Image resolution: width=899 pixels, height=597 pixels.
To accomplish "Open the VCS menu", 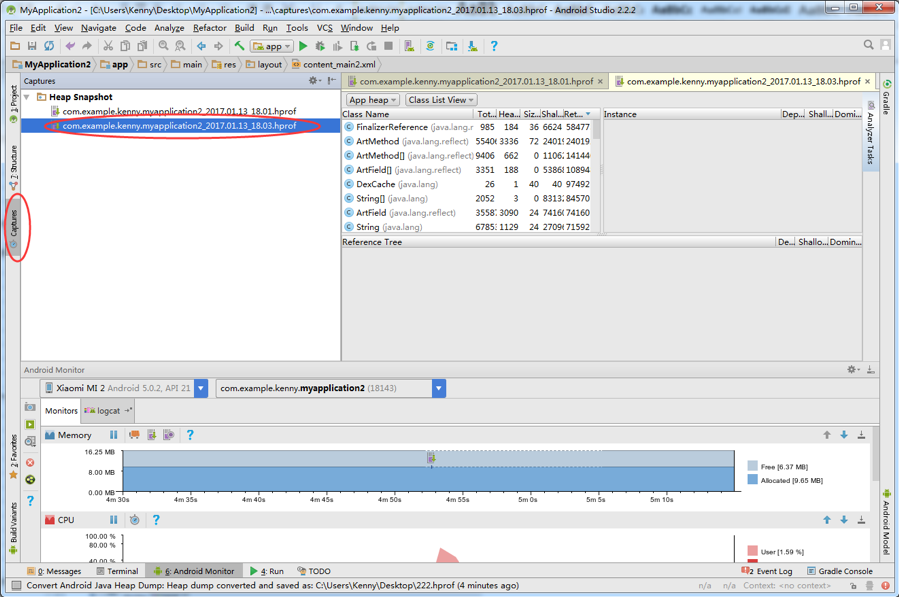I will 325,28.
